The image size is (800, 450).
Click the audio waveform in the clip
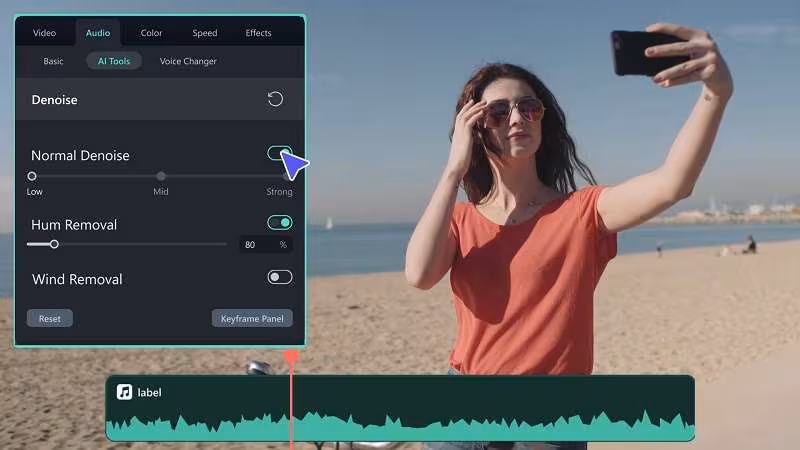399,425
